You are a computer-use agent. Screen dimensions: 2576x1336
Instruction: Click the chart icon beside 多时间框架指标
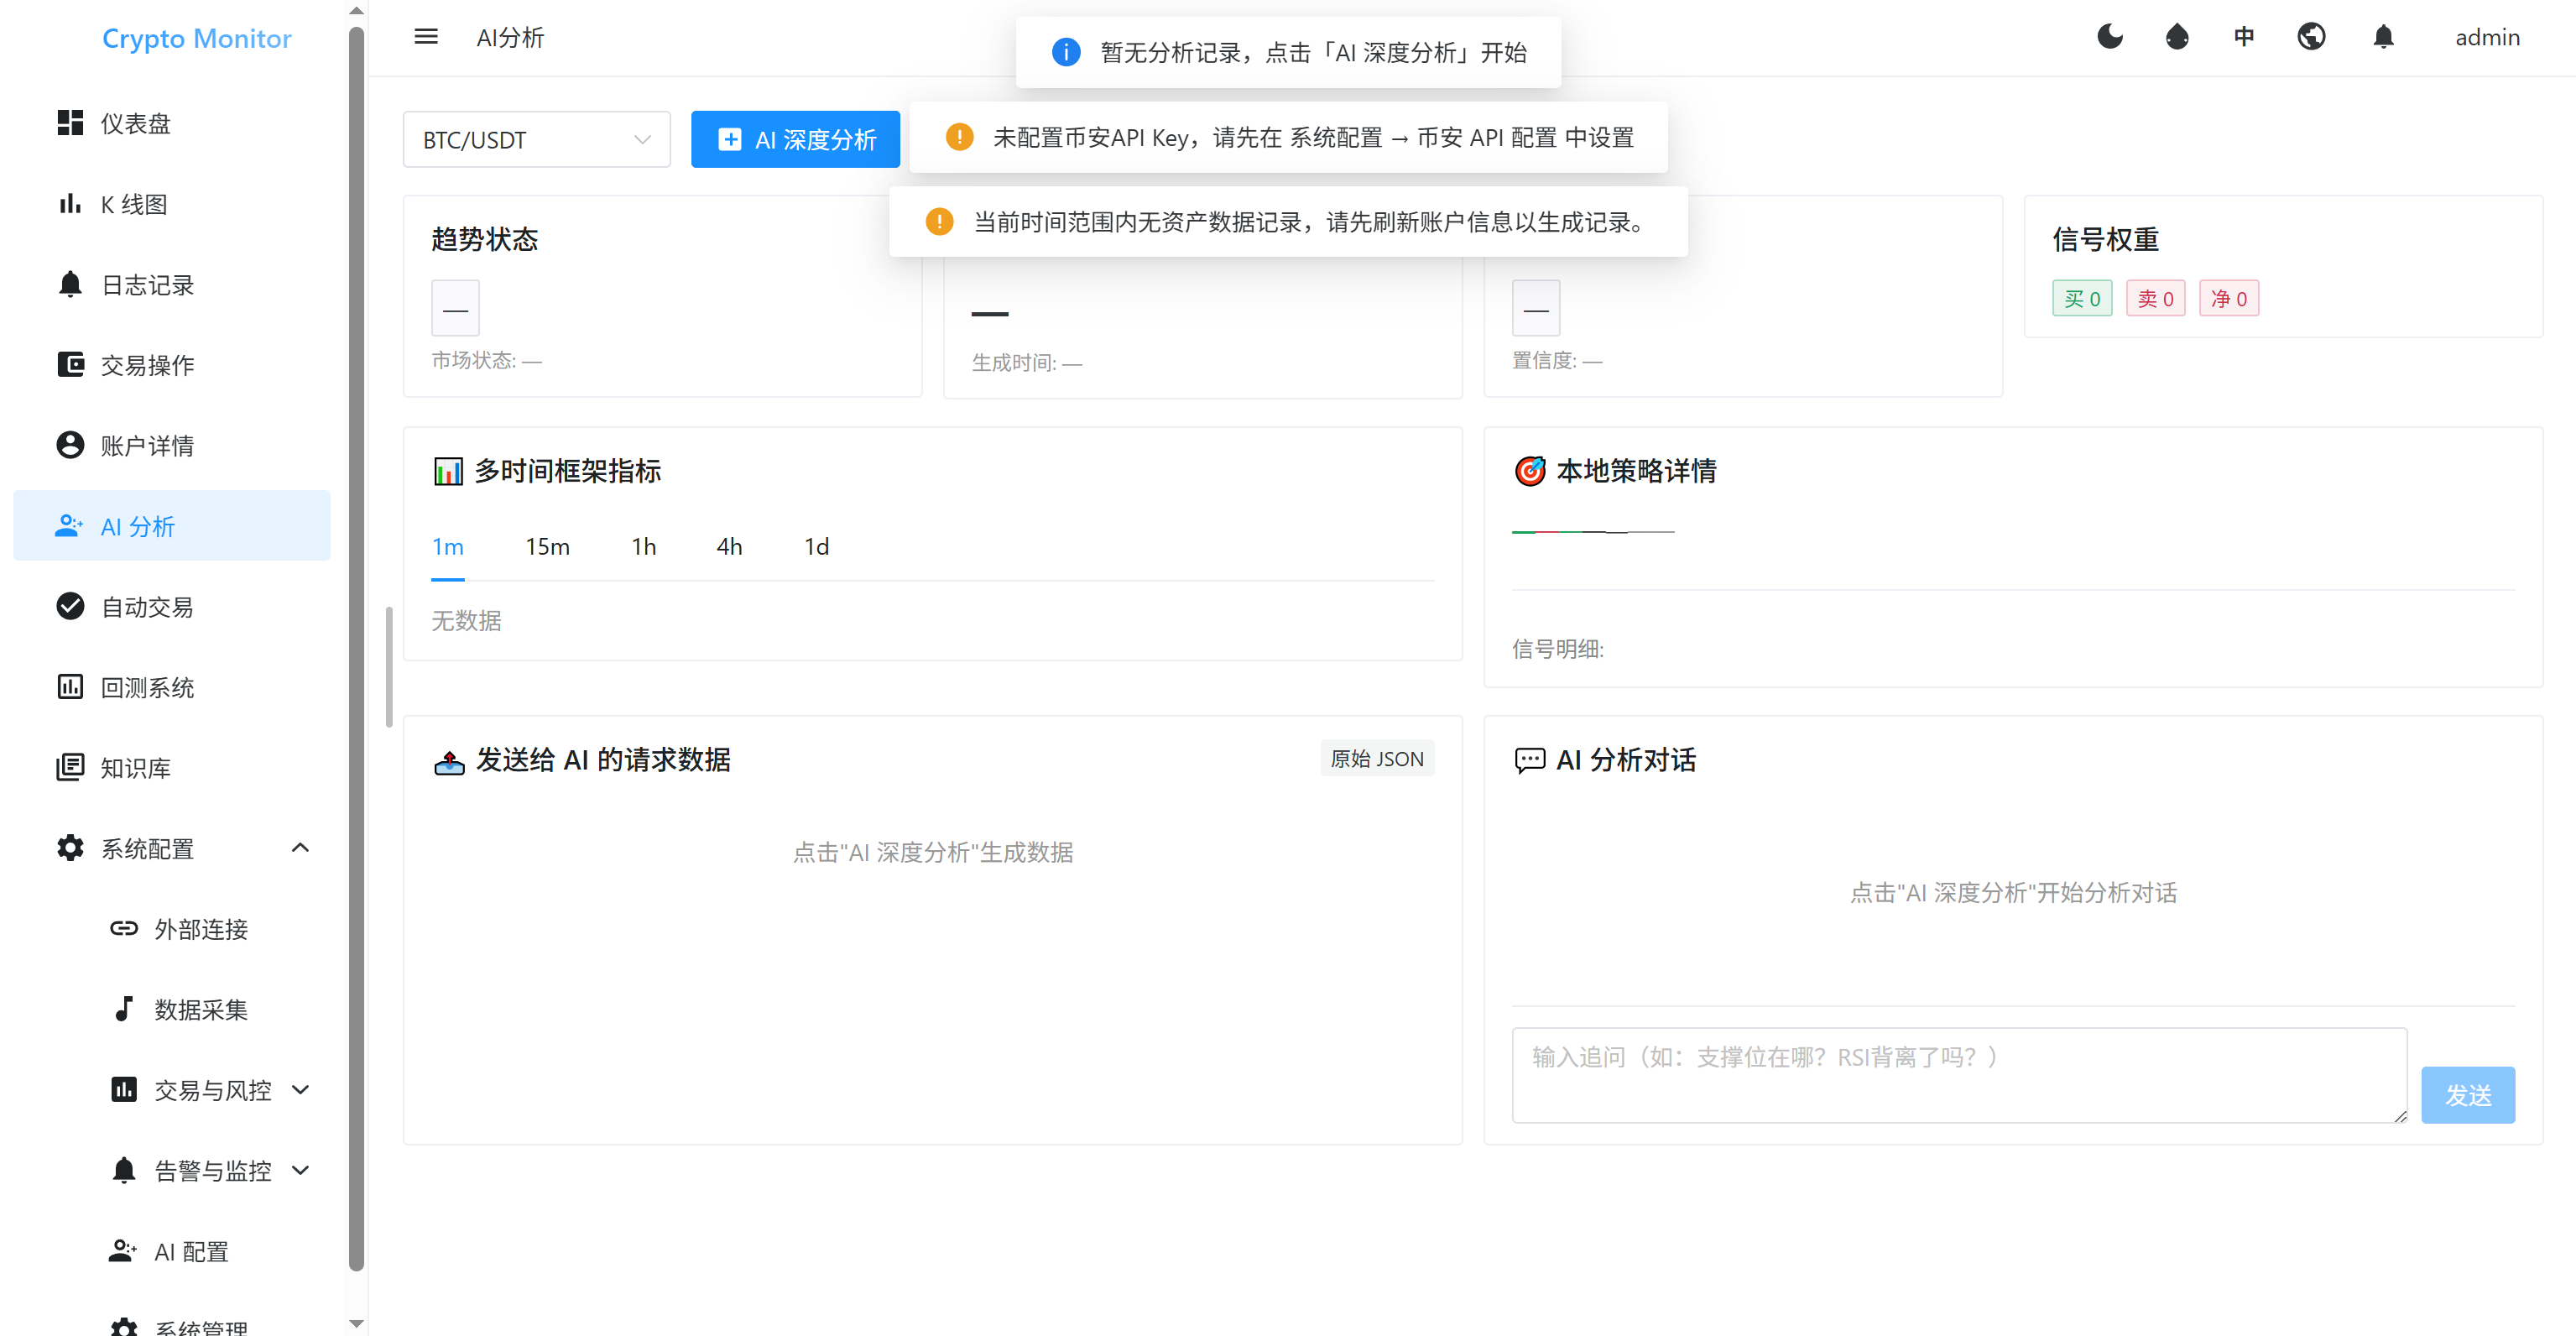[x=448, y=471]
